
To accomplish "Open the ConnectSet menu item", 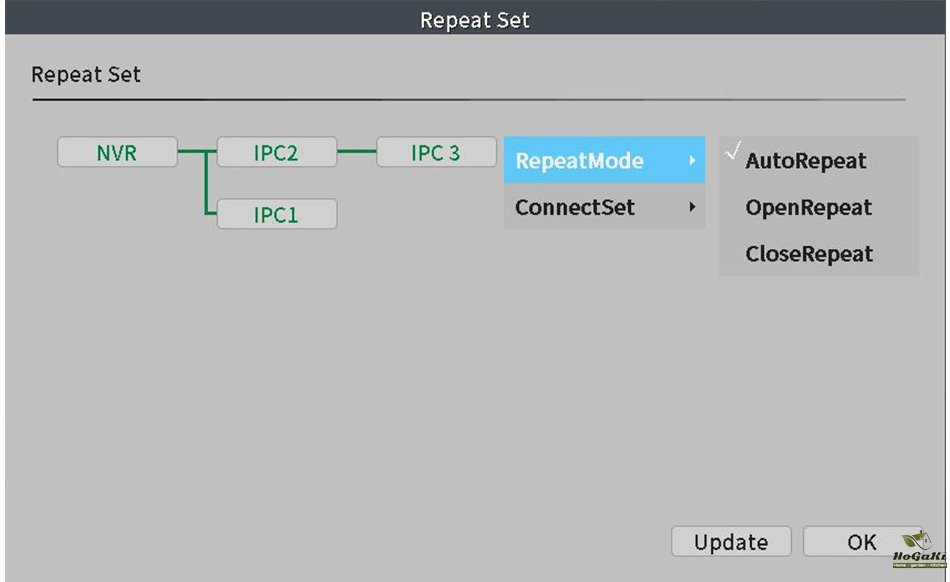I will pos(574,208).
